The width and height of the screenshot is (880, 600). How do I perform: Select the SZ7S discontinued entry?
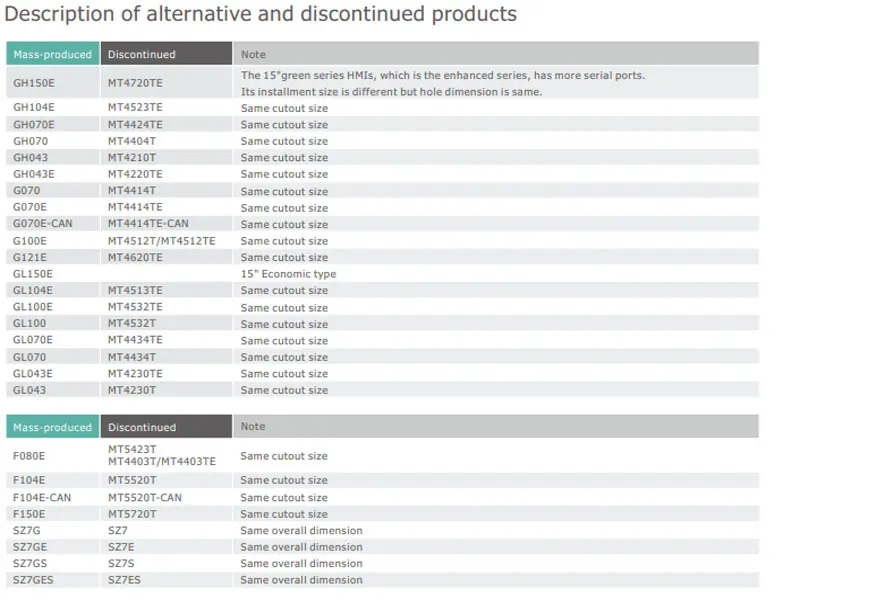120,563
